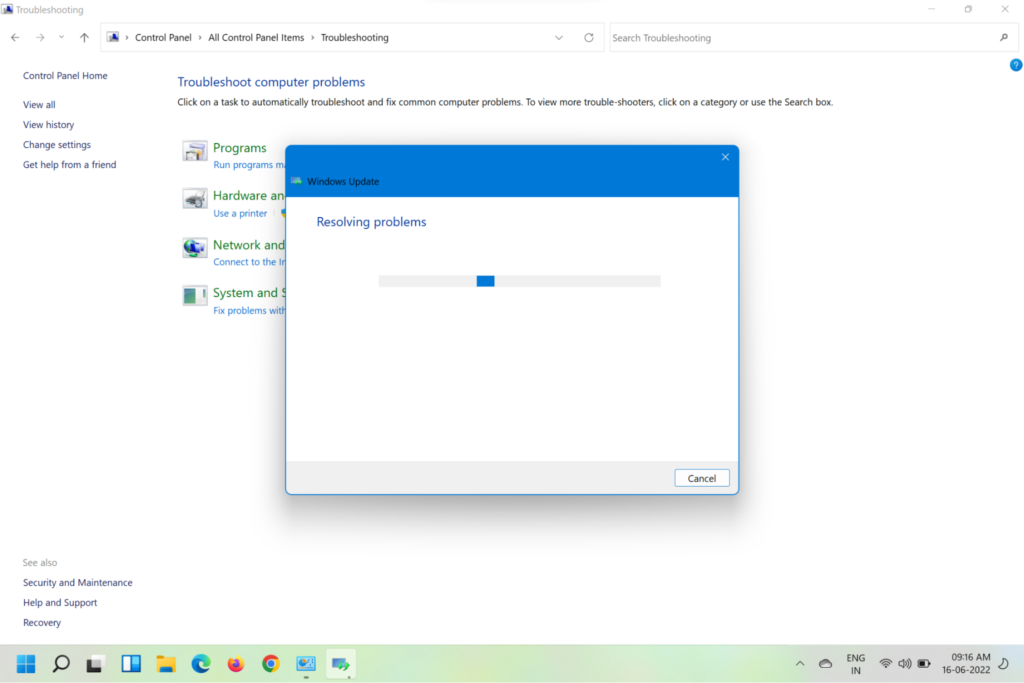The height and width of the screenshot is (683, 1024).
Task: Open the blue Help question mark icon
Action: 1016,65
